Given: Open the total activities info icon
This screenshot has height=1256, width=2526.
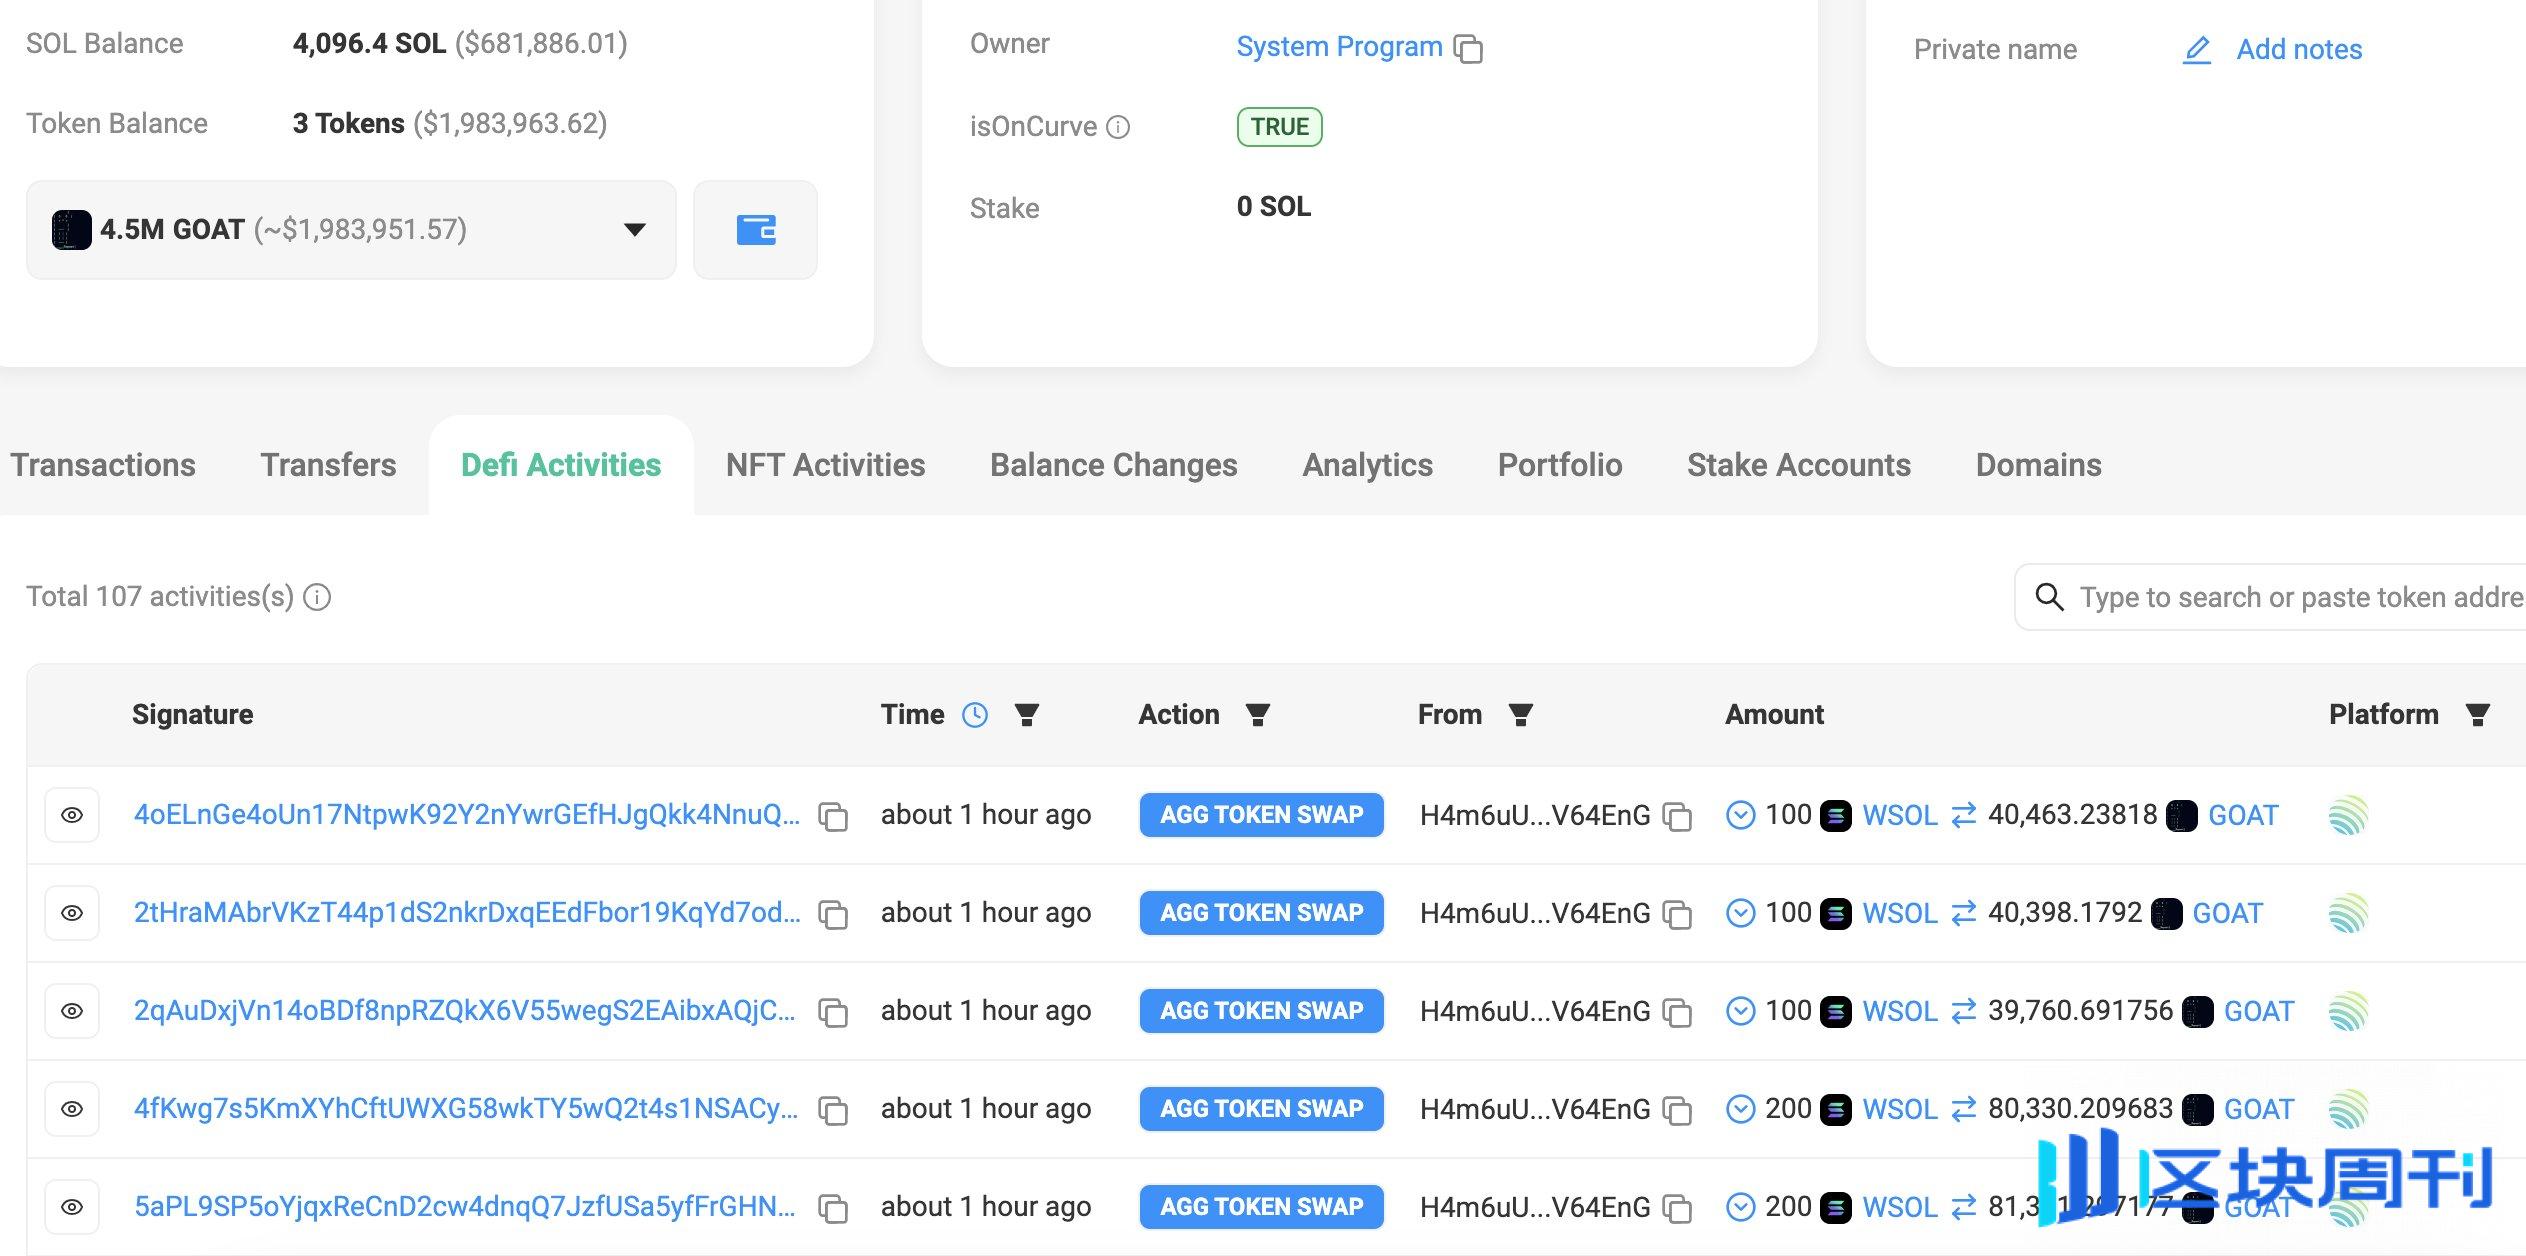Looking at the screenshot, I should (317, 597).
